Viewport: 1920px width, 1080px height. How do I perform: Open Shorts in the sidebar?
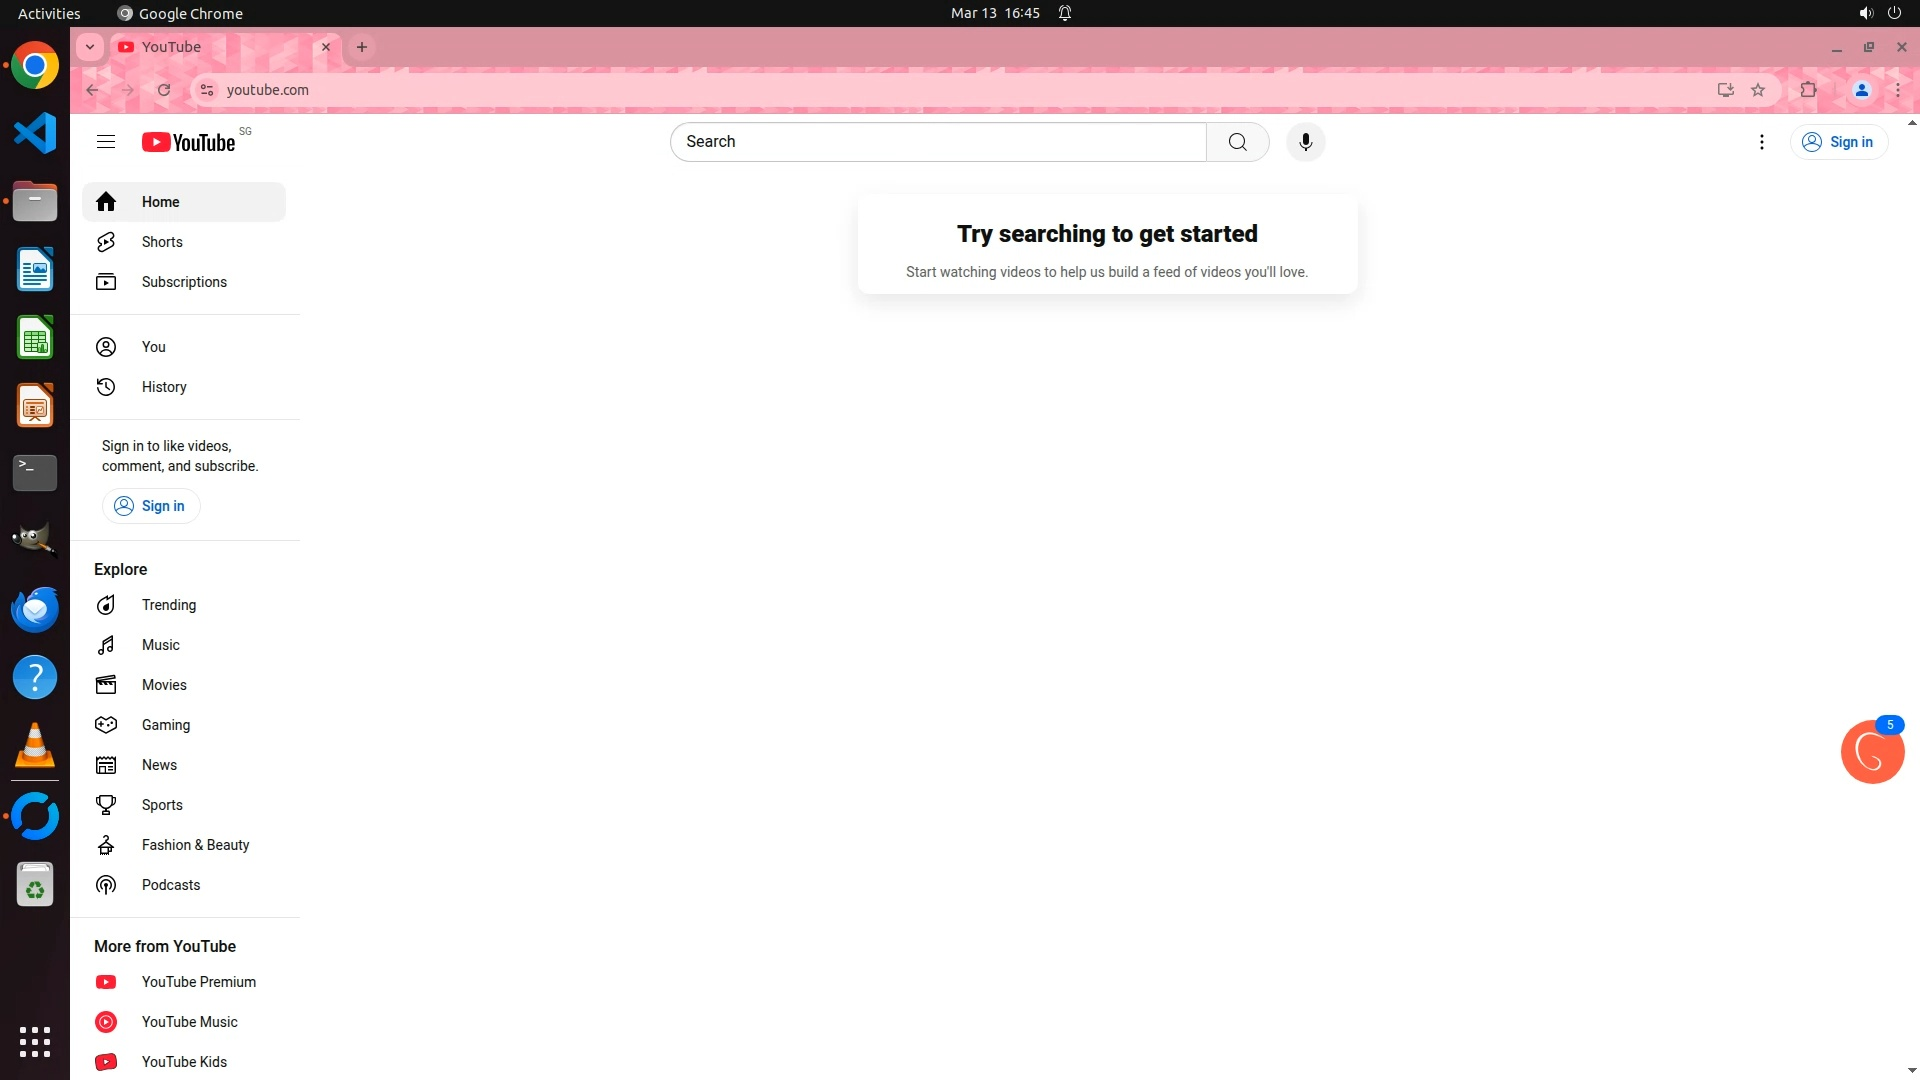click(162, 242)
